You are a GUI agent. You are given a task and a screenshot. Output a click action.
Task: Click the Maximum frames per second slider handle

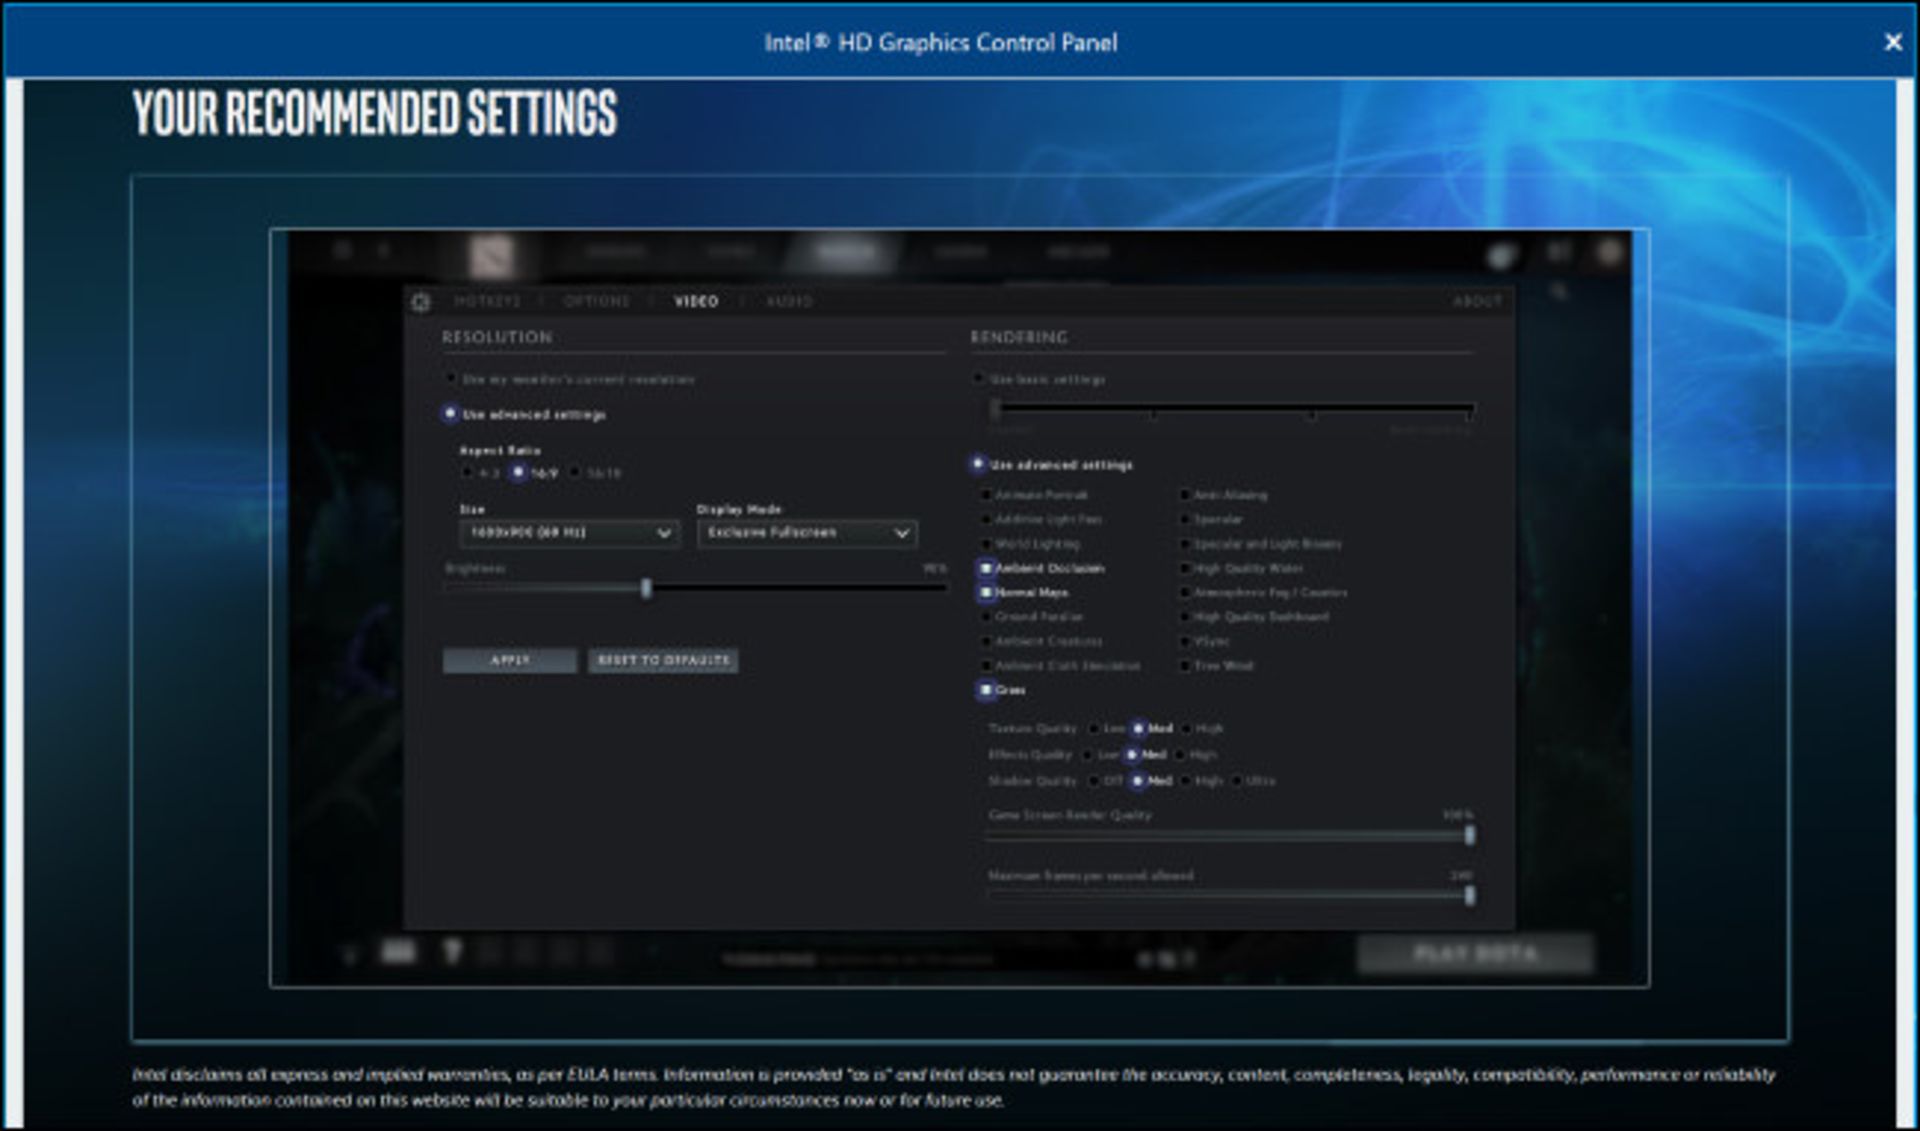click(x=1469, y=896)
